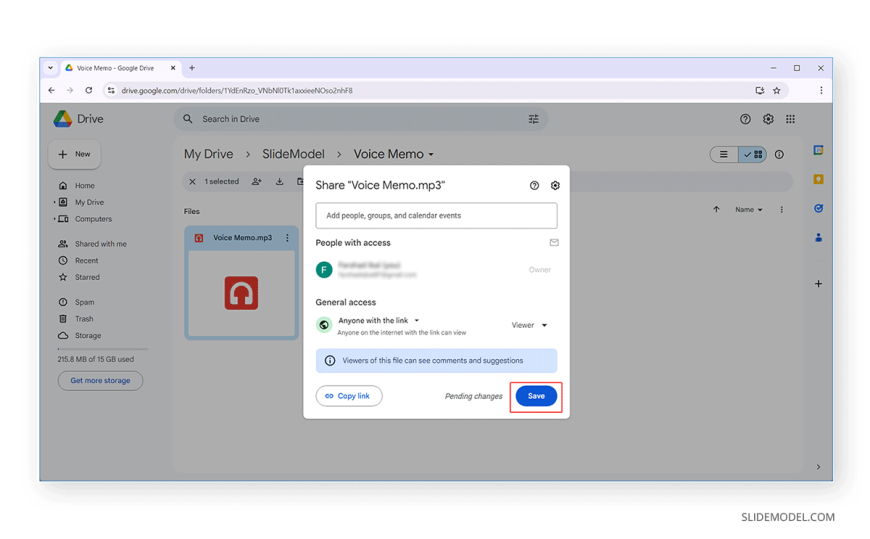Expand Computers tree arrow
870x539 pixels.
coord(54,219)
